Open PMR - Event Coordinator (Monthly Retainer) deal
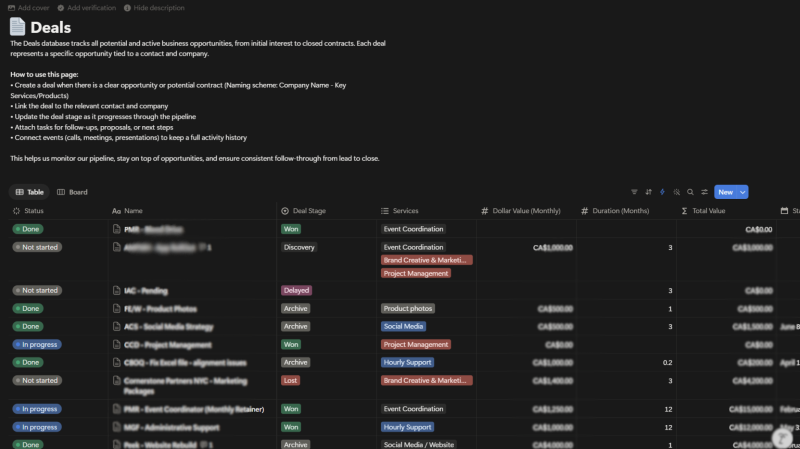The height and width of the screenshot is (449, 800). point(194,409)
